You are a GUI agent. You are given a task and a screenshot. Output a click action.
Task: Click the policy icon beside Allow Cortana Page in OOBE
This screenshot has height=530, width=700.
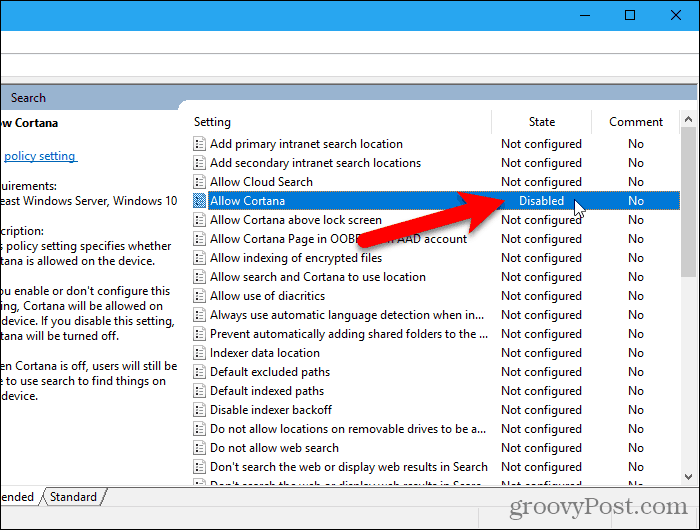(199, 239)
